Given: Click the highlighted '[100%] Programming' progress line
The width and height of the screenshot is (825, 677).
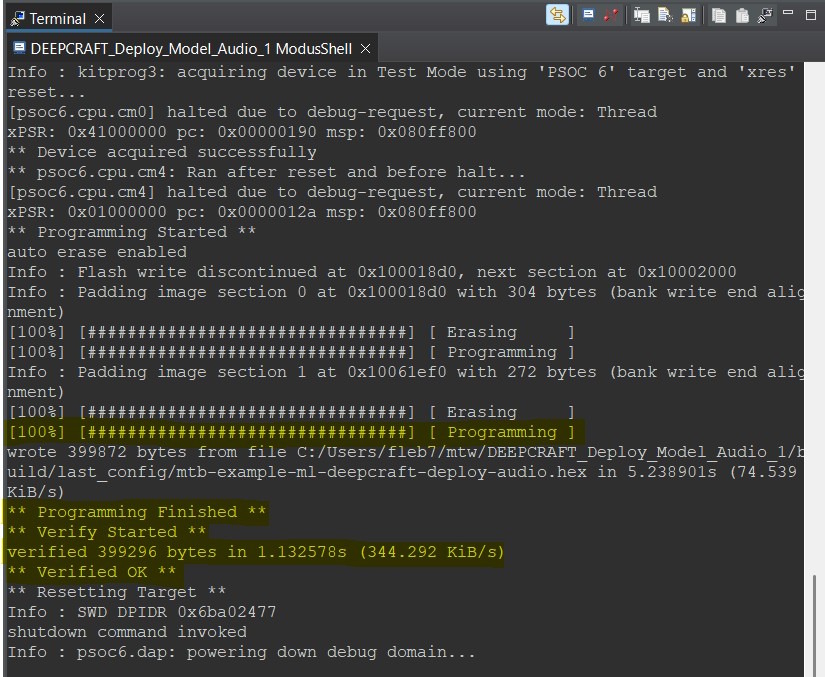Looking at the screenshot, I should pos(291,432).
